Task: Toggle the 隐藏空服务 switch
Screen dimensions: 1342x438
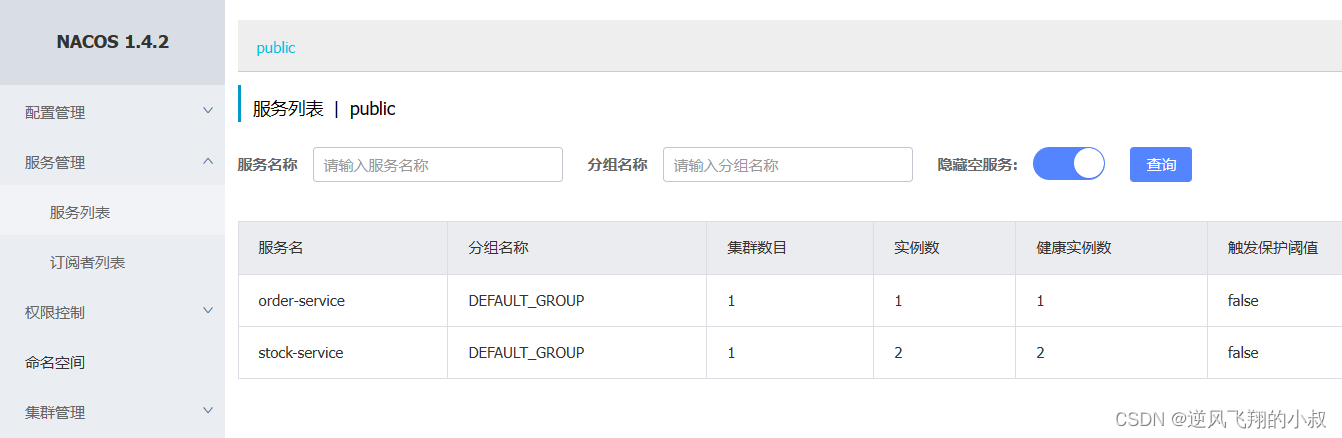Action: coord(1068,164)
